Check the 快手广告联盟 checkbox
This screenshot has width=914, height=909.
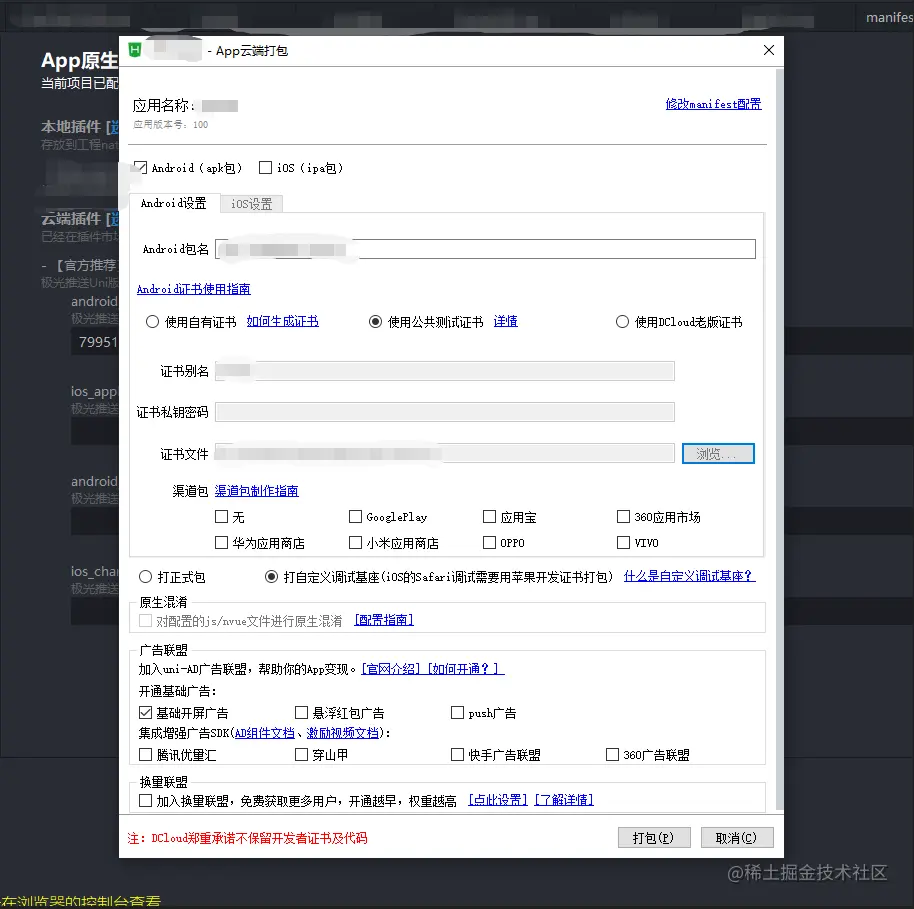pos(458,754)
